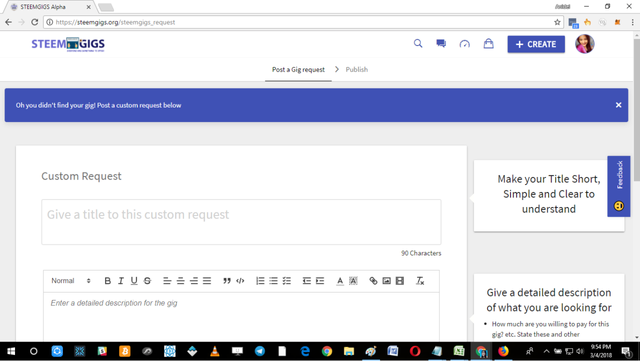Open the text color picker
640x362 pixels.
(340, 281)
